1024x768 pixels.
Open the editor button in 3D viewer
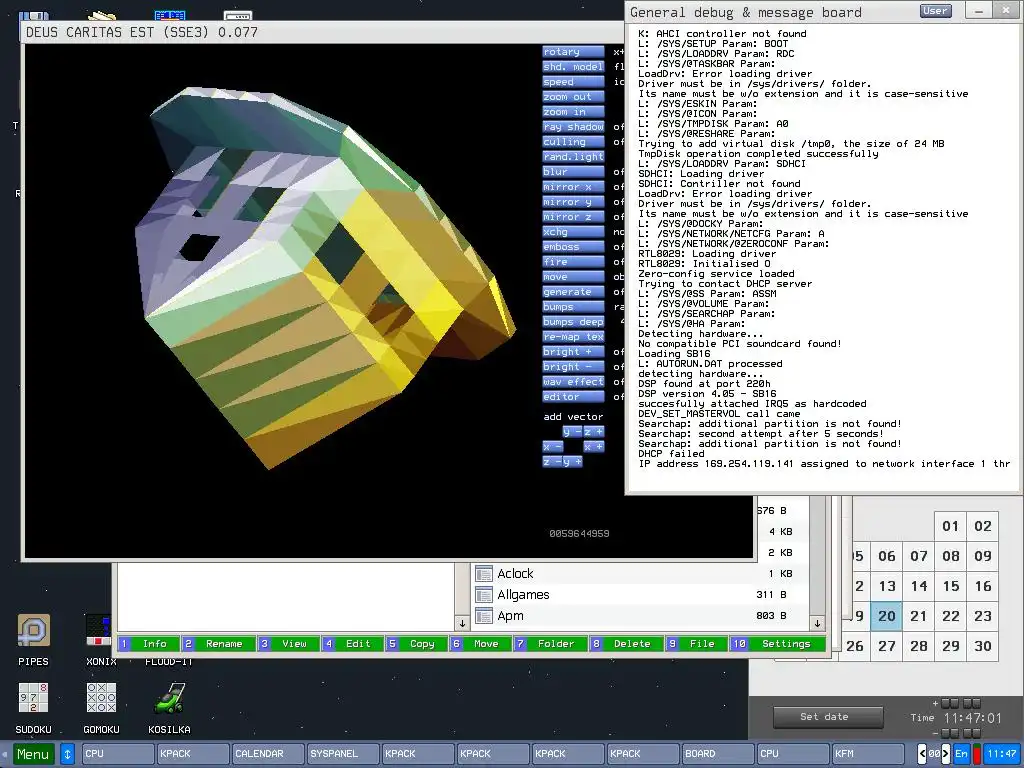[573, 397]
